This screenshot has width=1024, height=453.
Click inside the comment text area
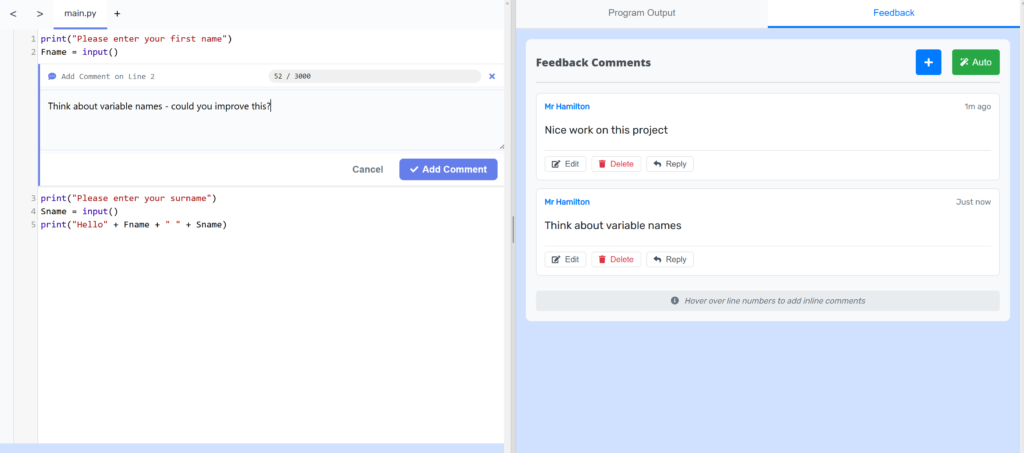pos(270,125)
